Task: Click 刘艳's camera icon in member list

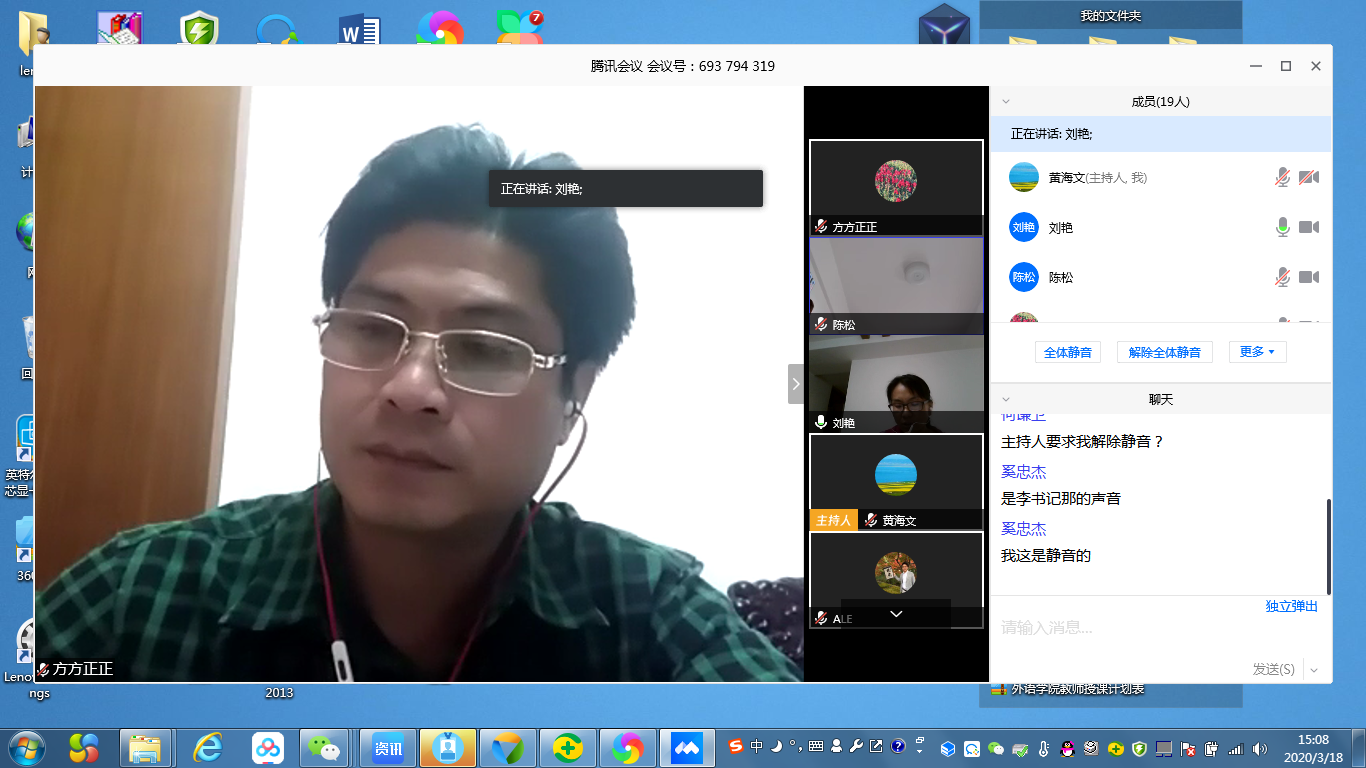Action: pyautogui.click(x=1308, y=228)
